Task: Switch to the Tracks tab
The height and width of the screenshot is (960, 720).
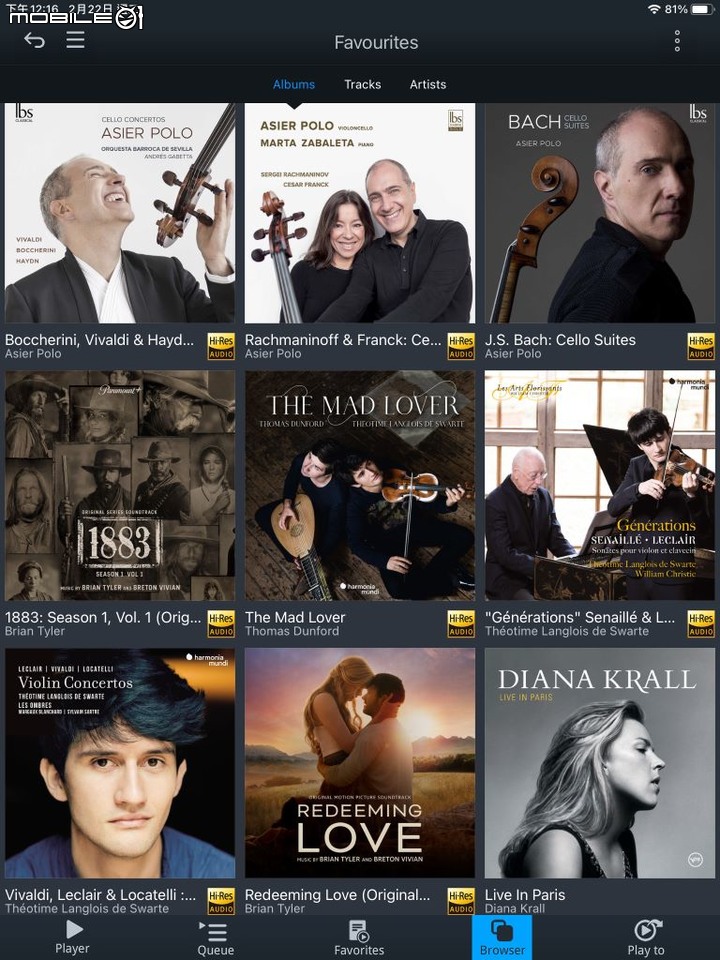Action: tap(362, 84)
